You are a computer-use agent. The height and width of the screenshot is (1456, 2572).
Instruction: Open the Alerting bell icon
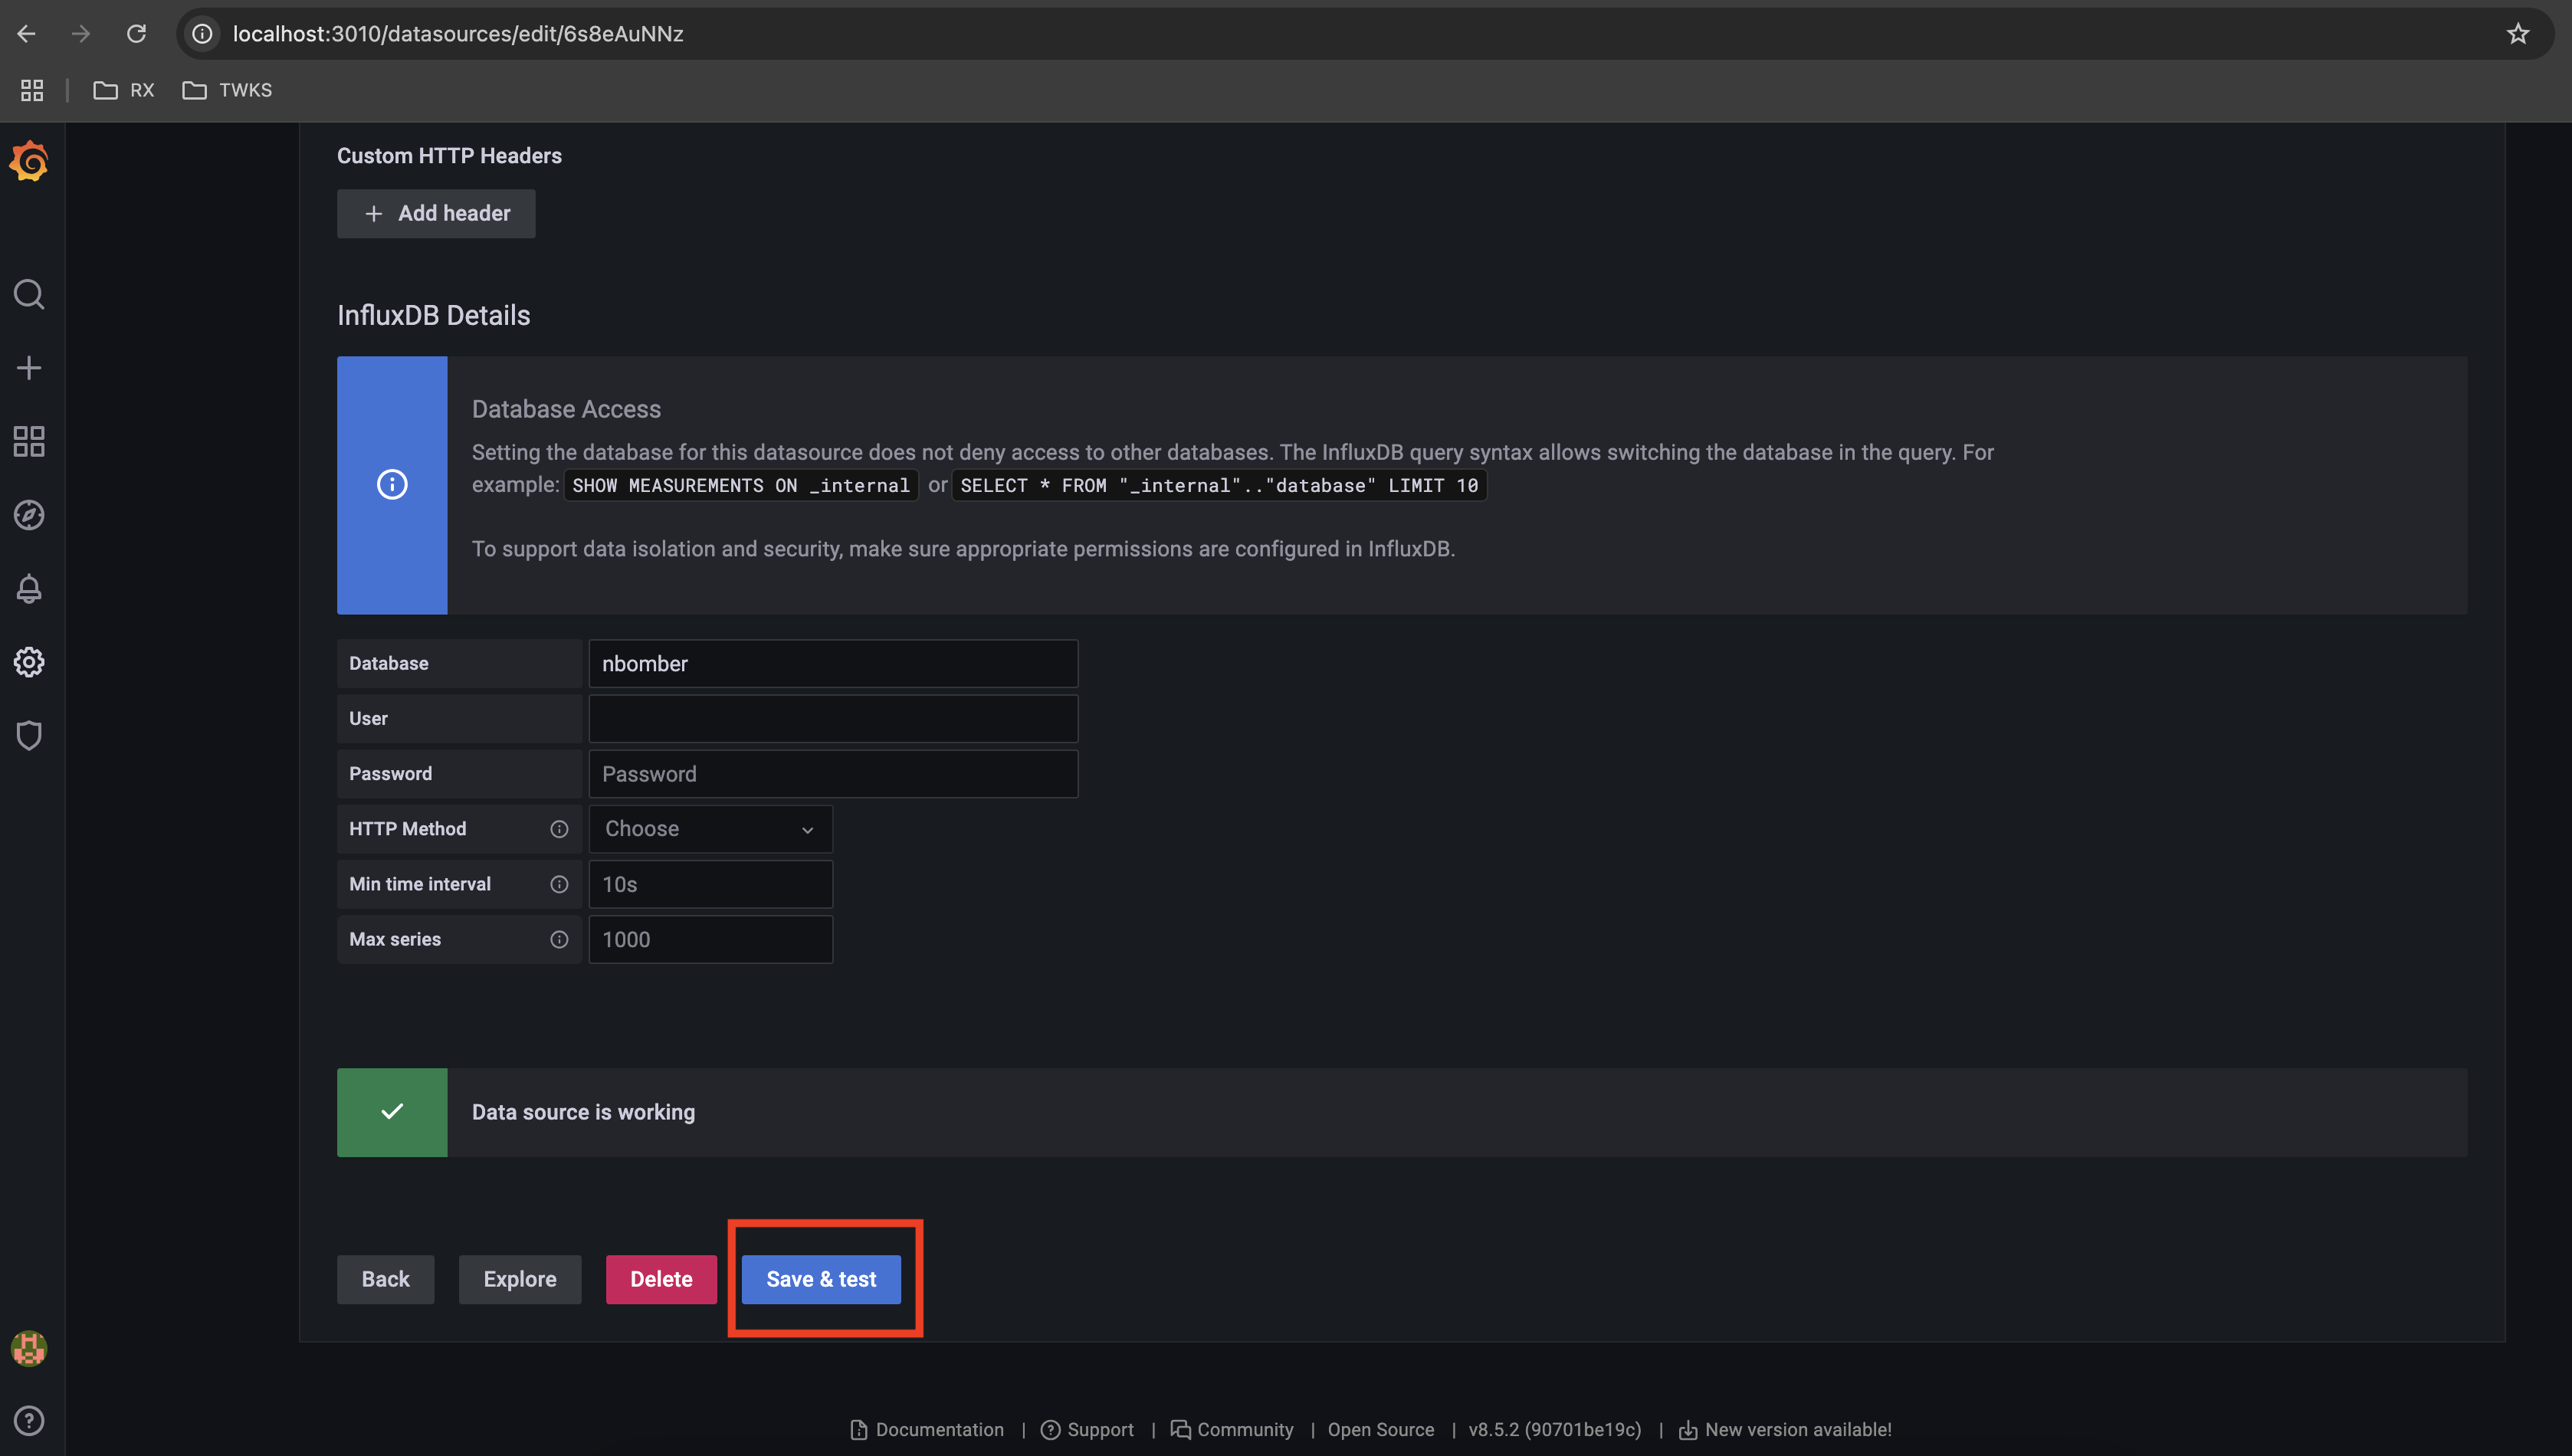pos(27,589)
